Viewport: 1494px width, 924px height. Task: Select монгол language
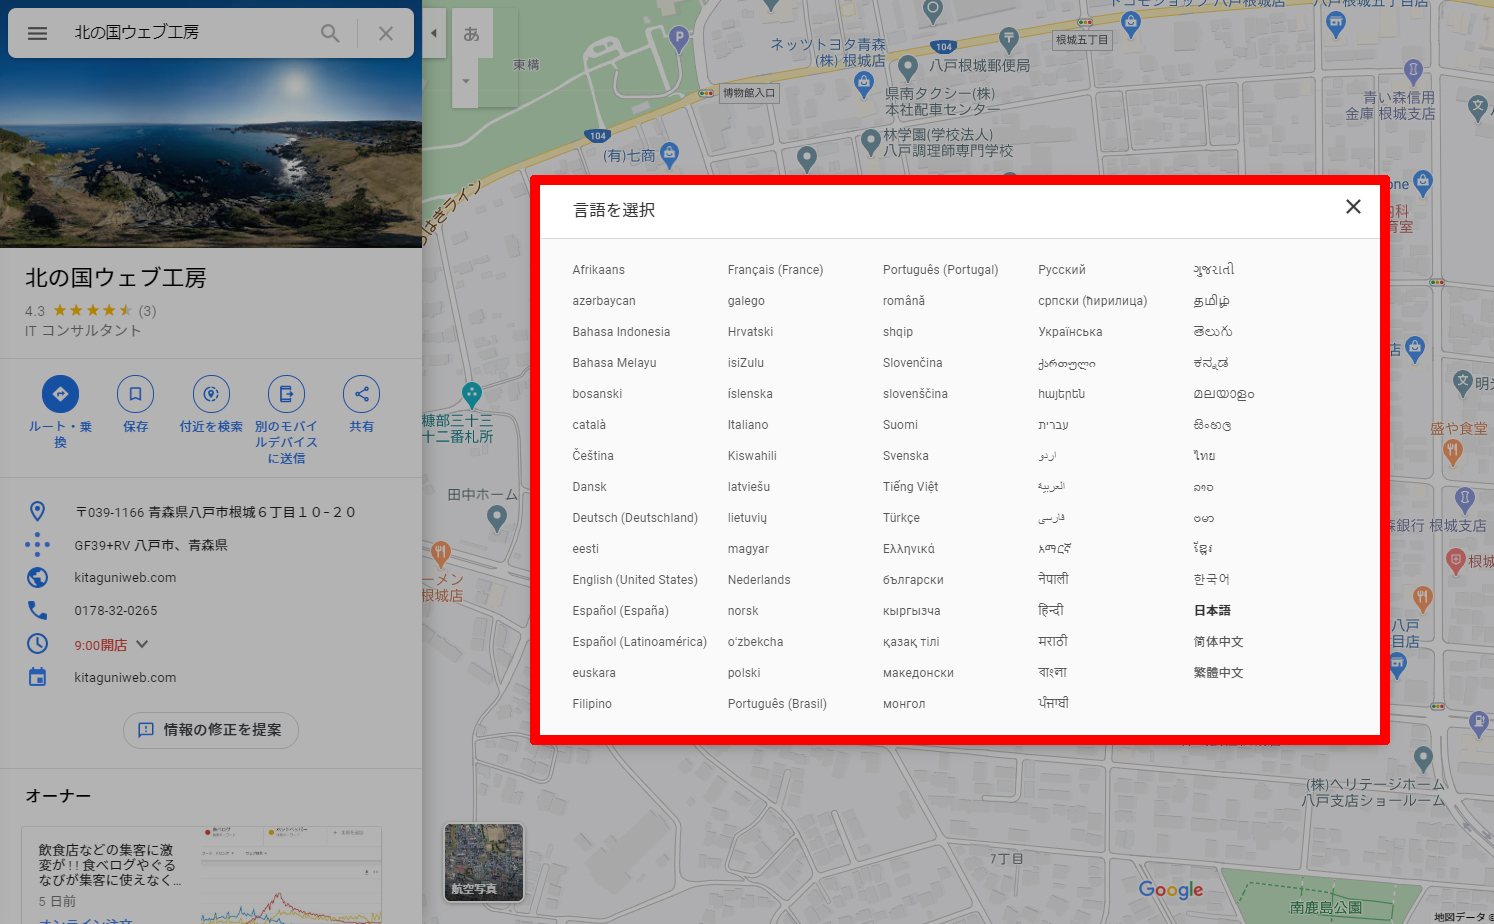coord(904,704)
